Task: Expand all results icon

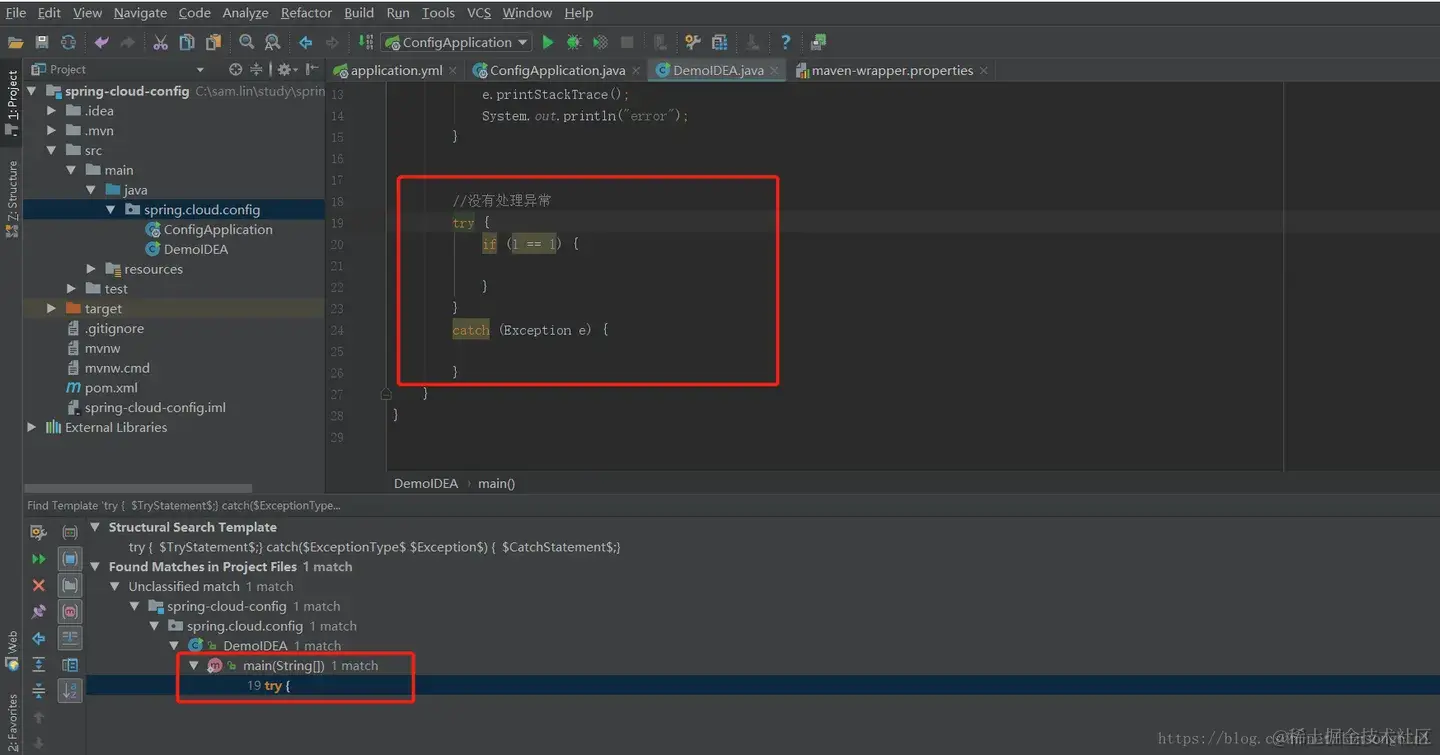Action: 38,664
